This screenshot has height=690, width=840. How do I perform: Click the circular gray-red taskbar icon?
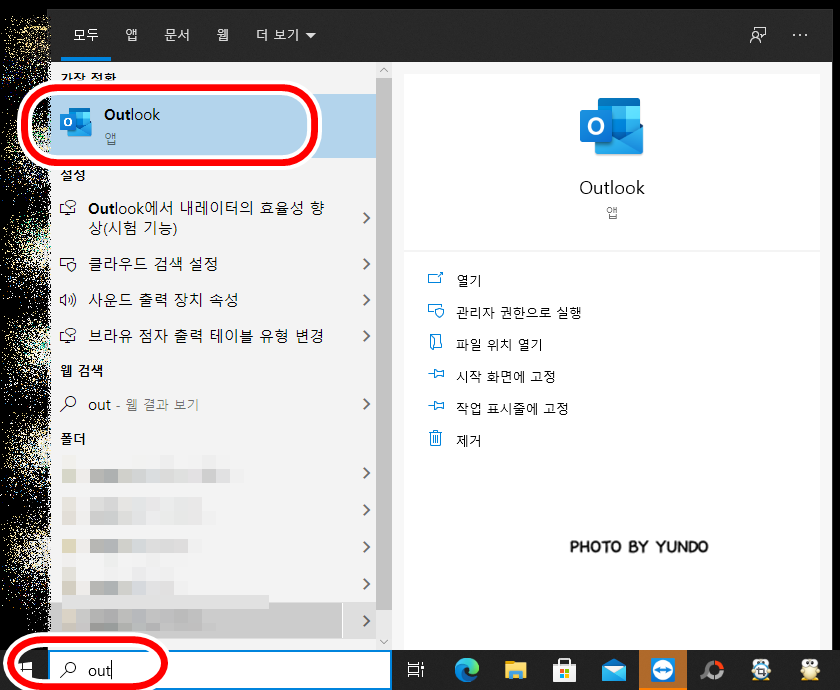point(712,670)
